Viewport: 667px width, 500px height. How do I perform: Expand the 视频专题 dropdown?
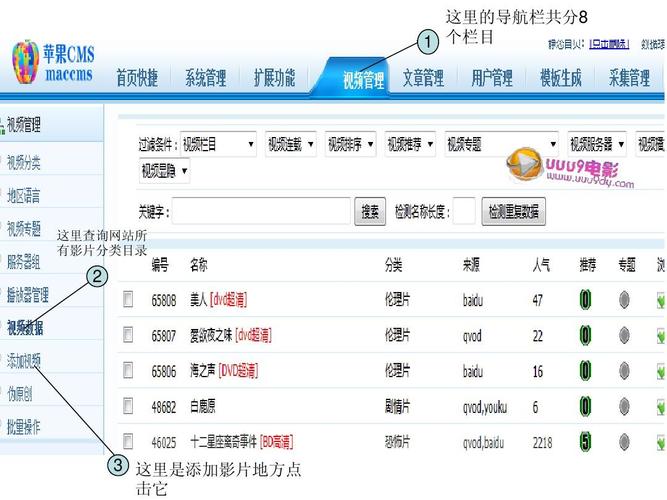(x=501, y=145)
